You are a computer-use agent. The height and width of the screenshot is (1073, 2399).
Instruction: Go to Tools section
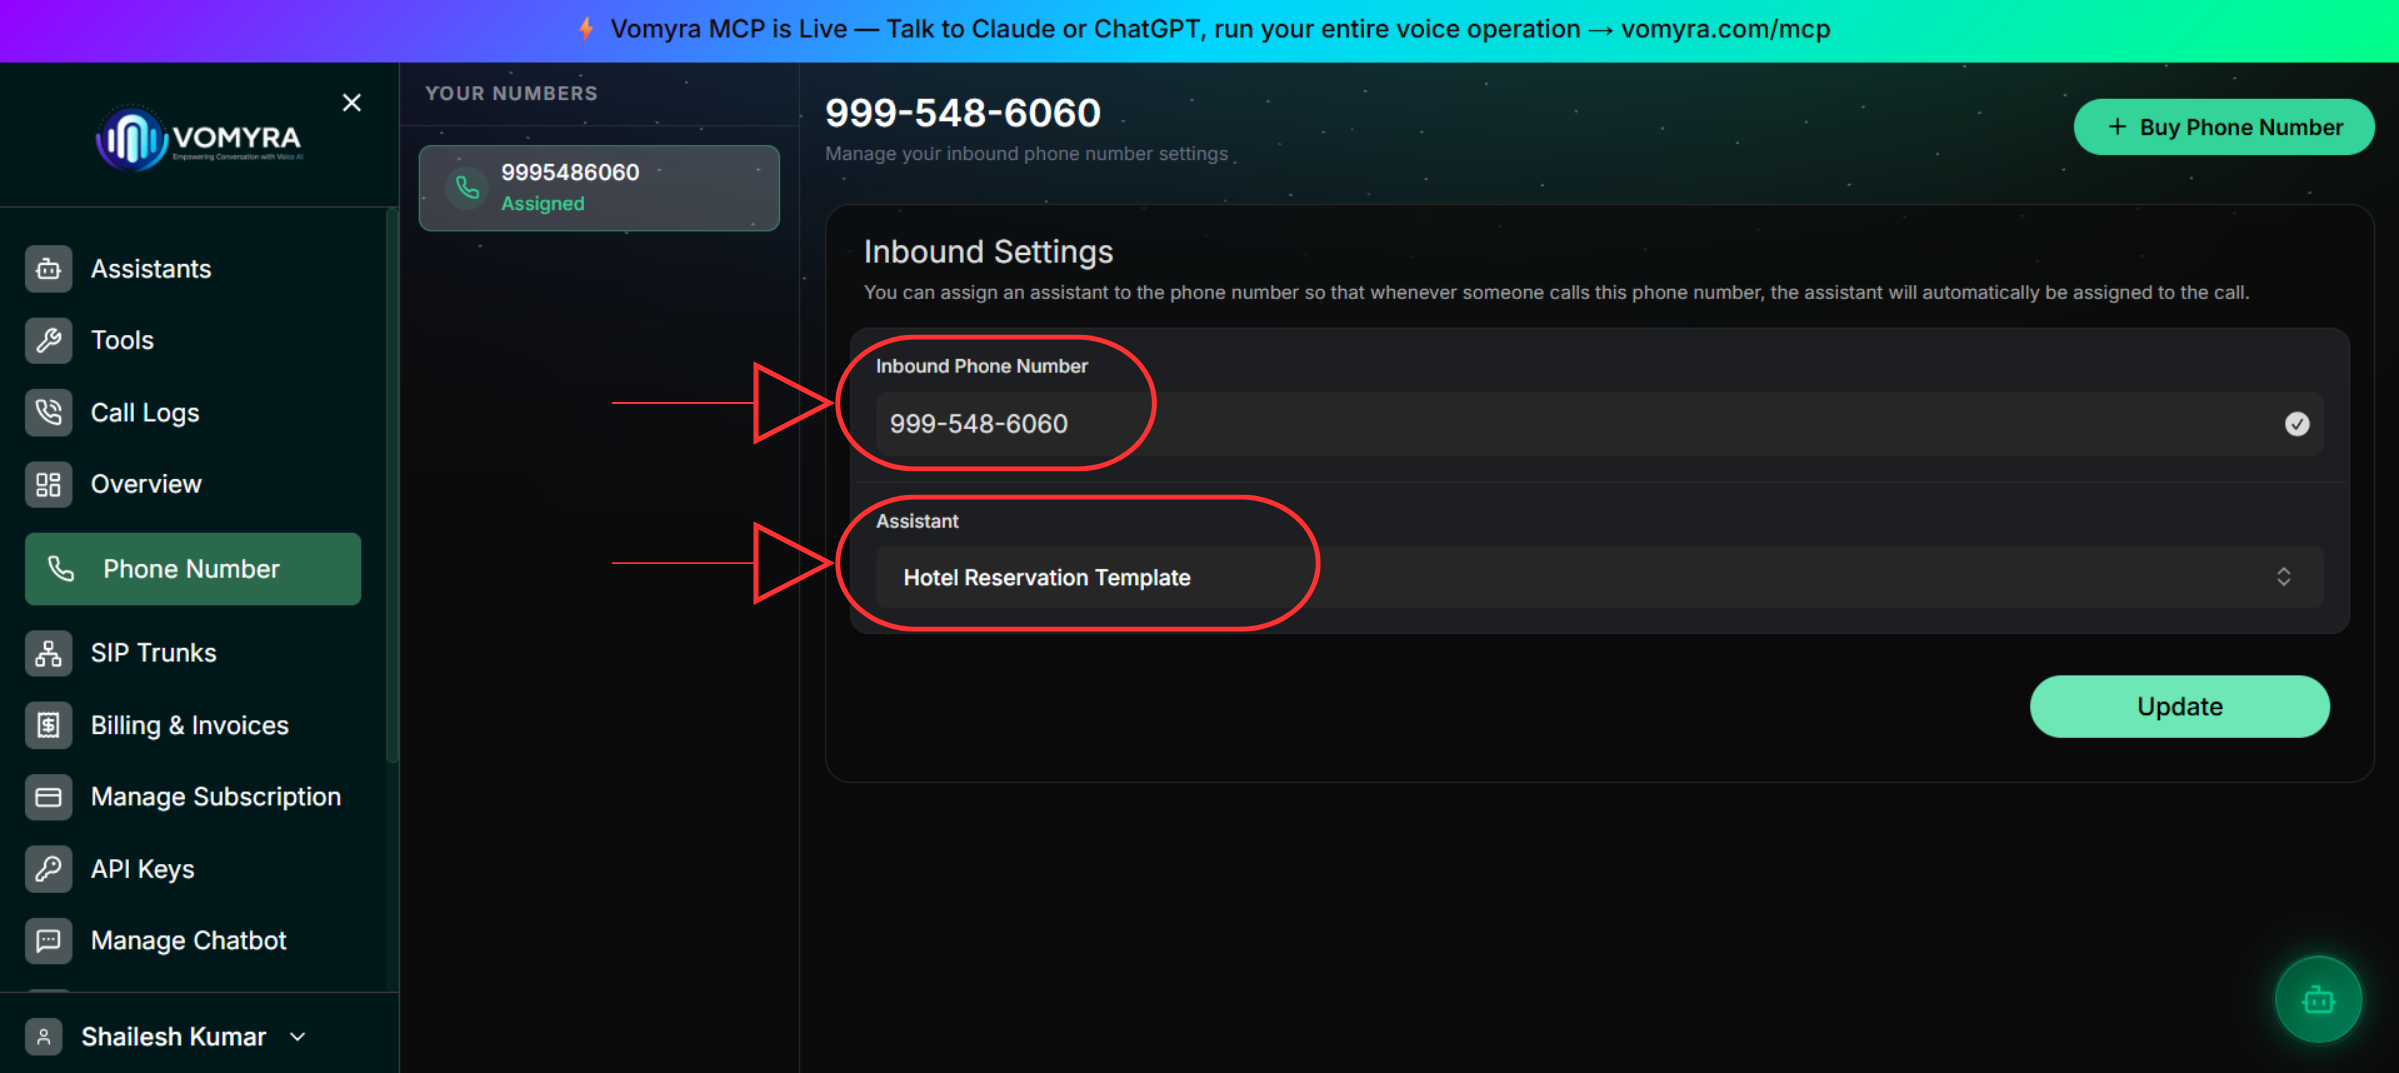(x=193, y=340)
